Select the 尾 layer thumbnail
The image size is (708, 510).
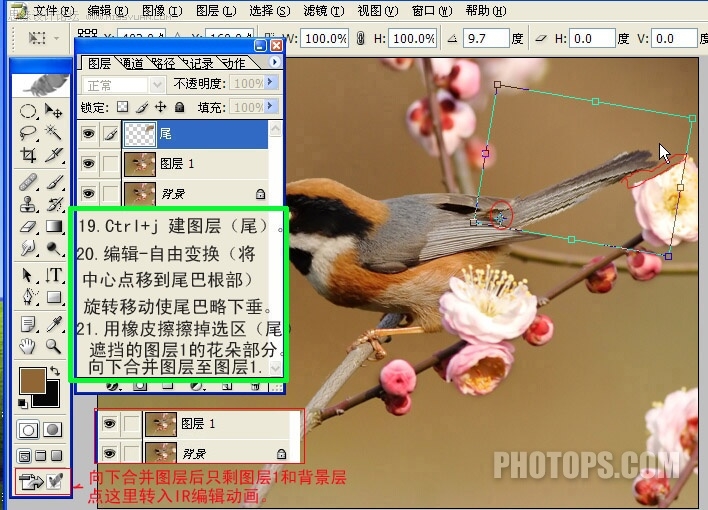tap(140, 134)
